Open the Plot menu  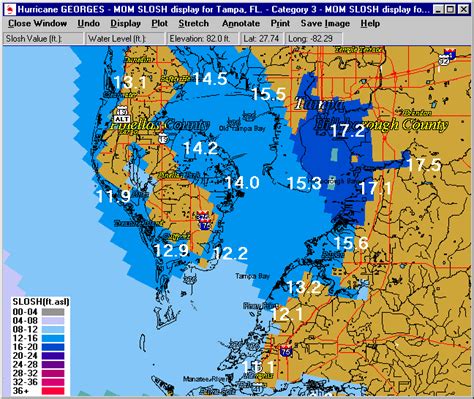159,23
